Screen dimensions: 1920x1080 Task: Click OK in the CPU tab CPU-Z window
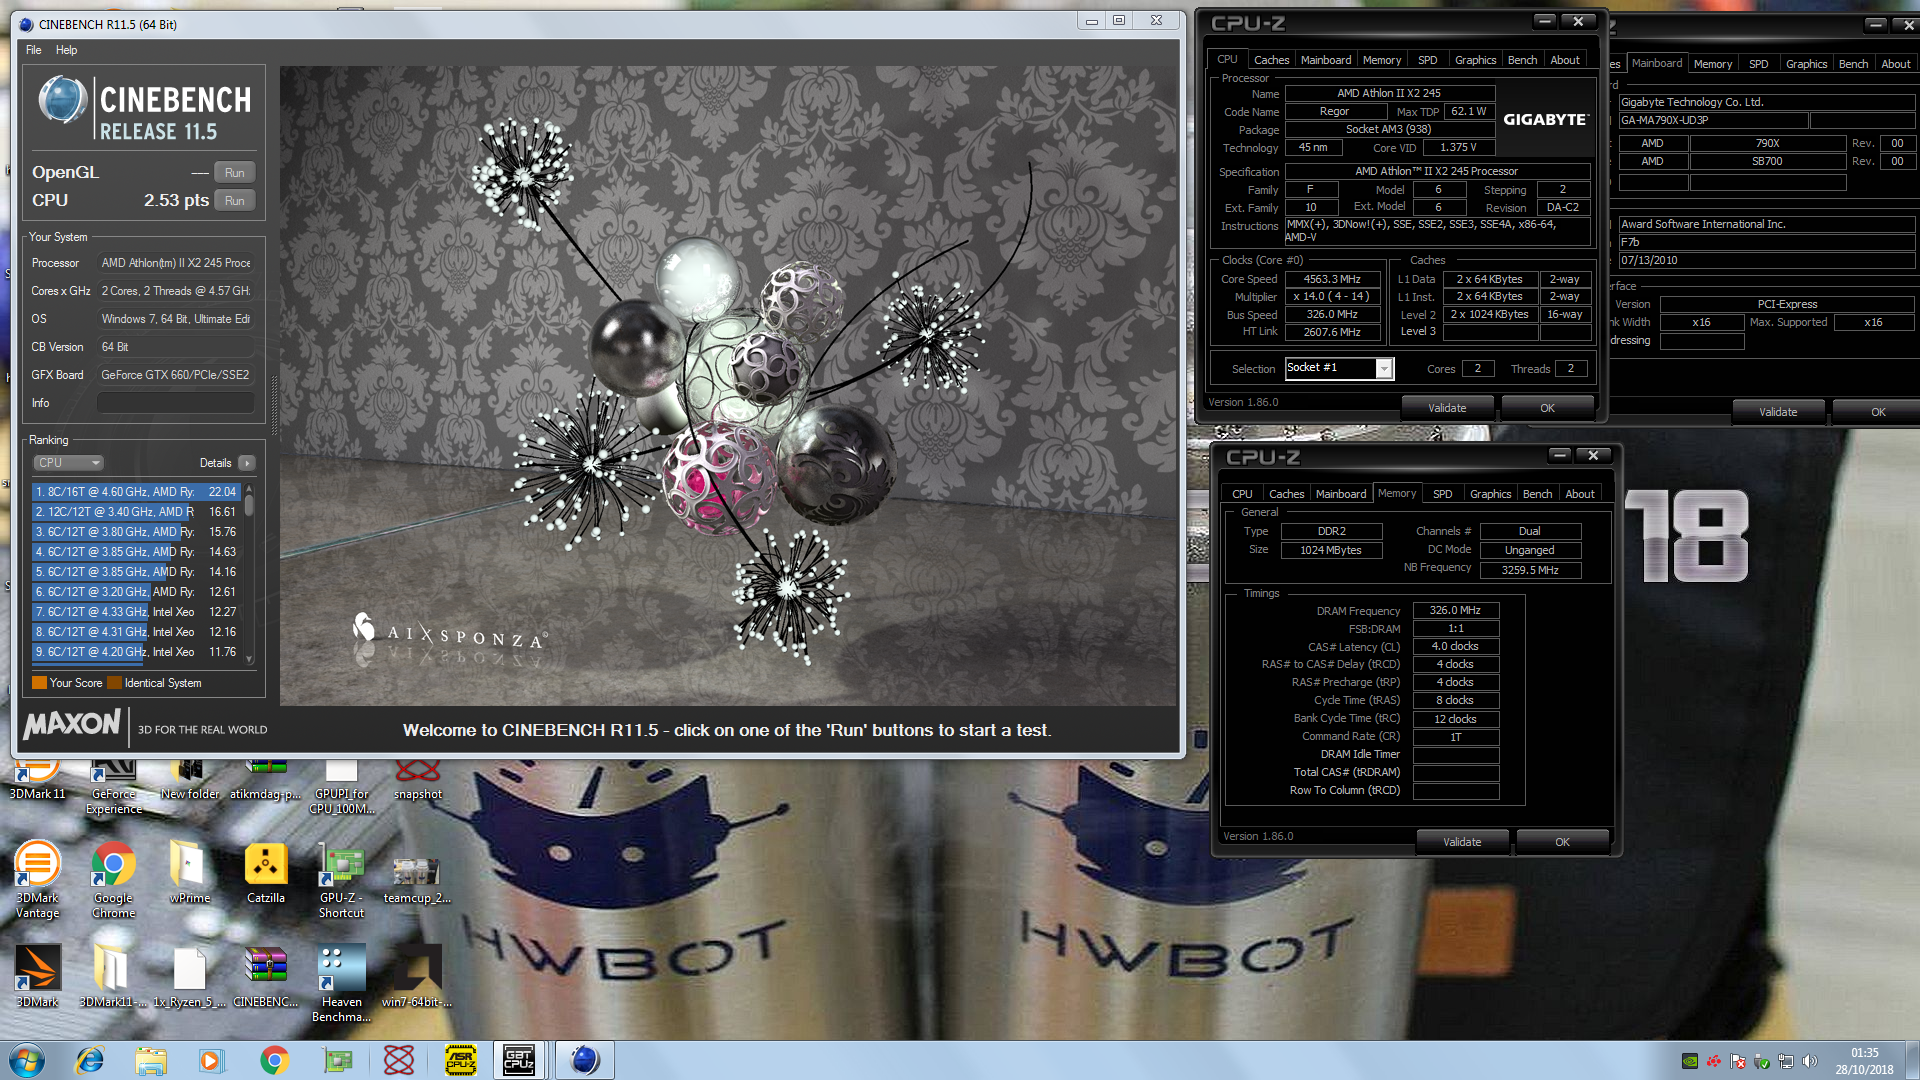pos(1547,408)
